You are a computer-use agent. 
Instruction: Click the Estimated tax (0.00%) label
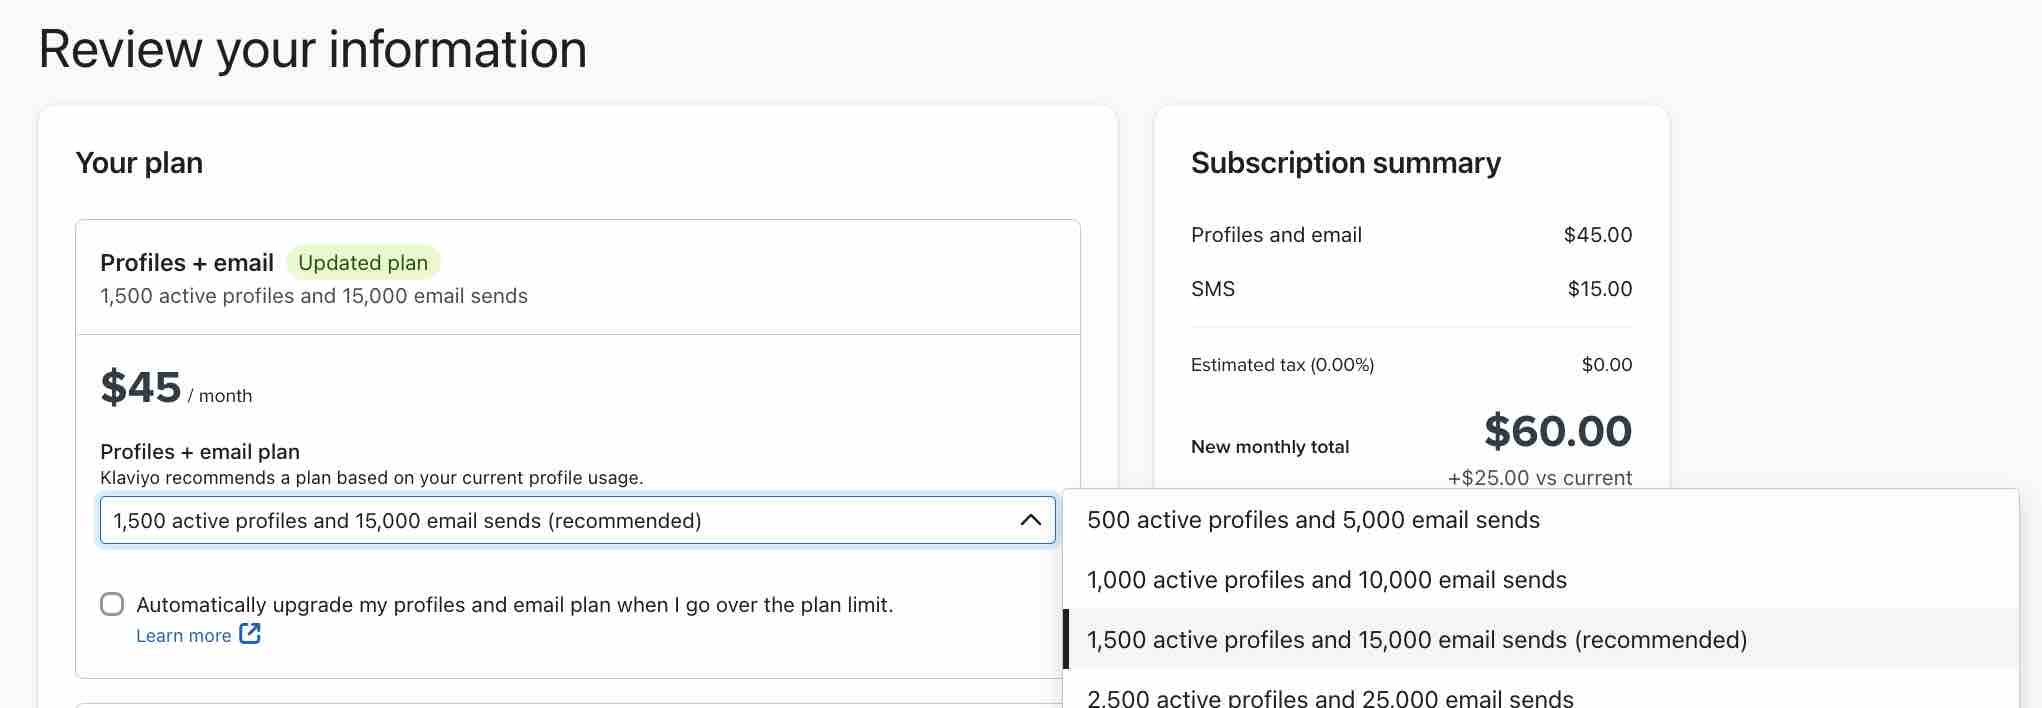coord(1282,365)
